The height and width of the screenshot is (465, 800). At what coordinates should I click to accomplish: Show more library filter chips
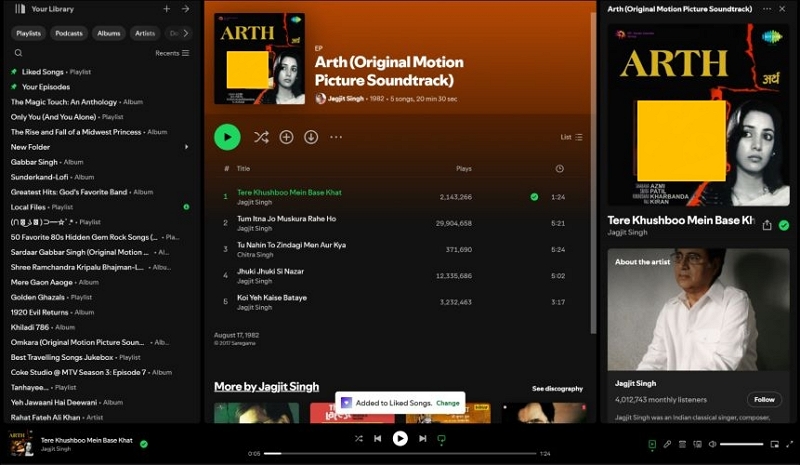(x=186, y=33)
